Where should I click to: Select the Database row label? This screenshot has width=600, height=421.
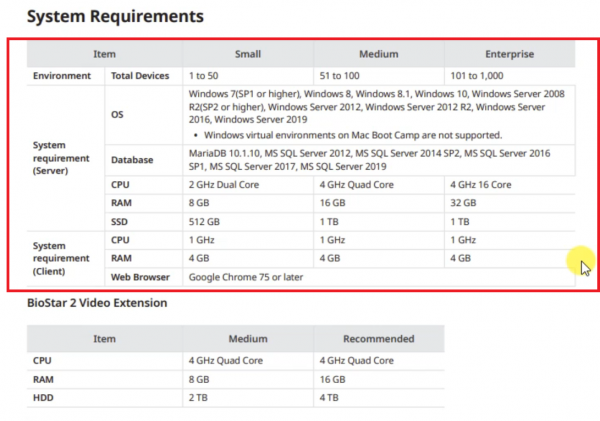tap(134, 160)
